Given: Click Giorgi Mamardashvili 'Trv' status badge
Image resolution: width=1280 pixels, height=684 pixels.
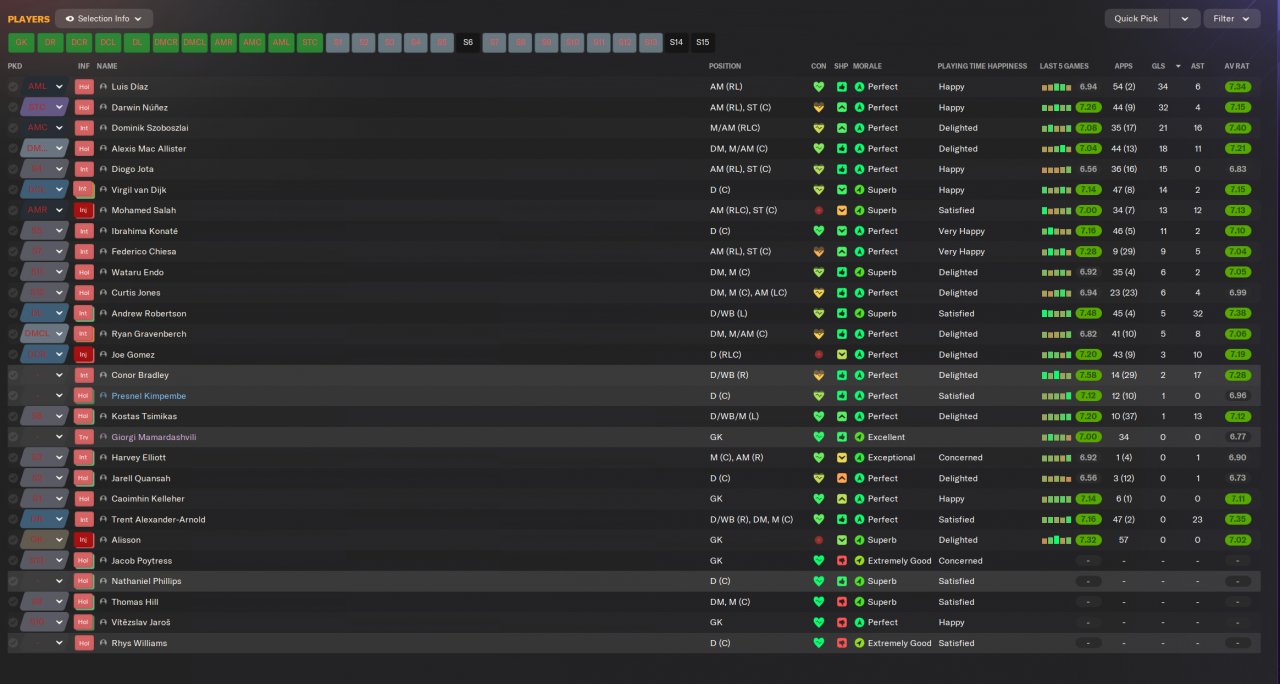Looking at the screenshot, I should pos(84,437).
